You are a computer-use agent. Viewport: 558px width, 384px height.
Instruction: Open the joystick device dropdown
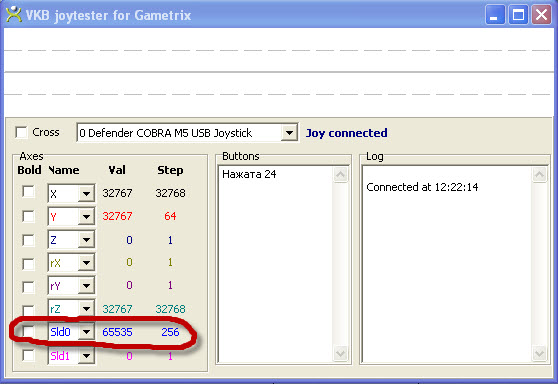289,133
